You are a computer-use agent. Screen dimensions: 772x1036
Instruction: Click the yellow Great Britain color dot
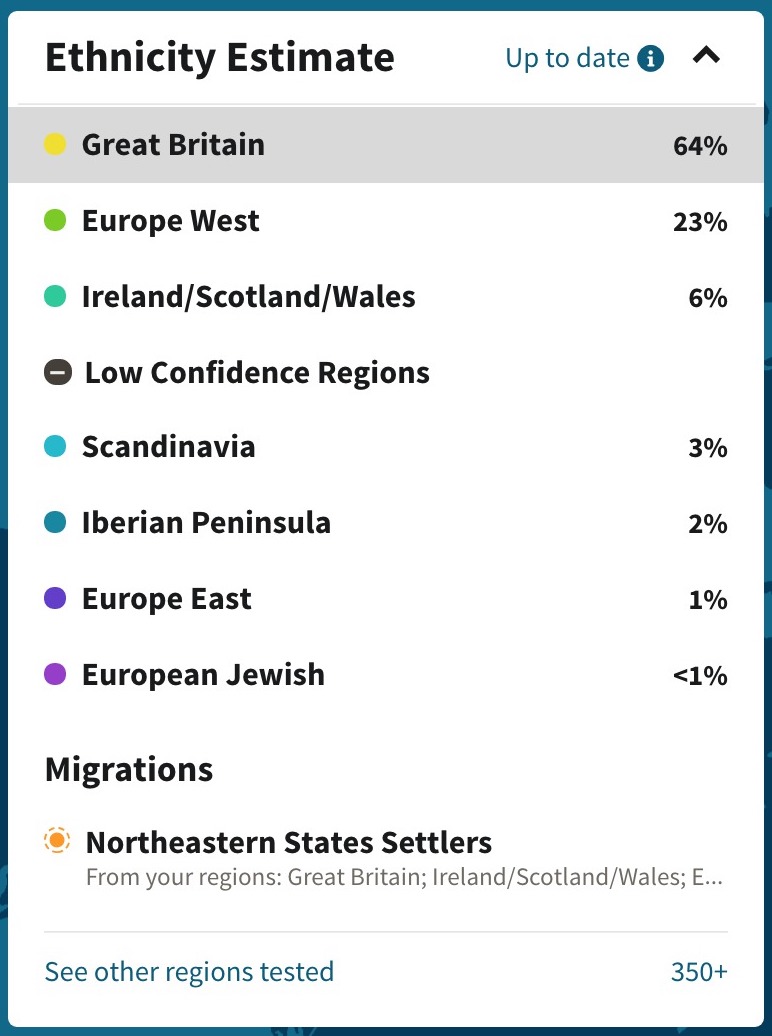(55, 145)
